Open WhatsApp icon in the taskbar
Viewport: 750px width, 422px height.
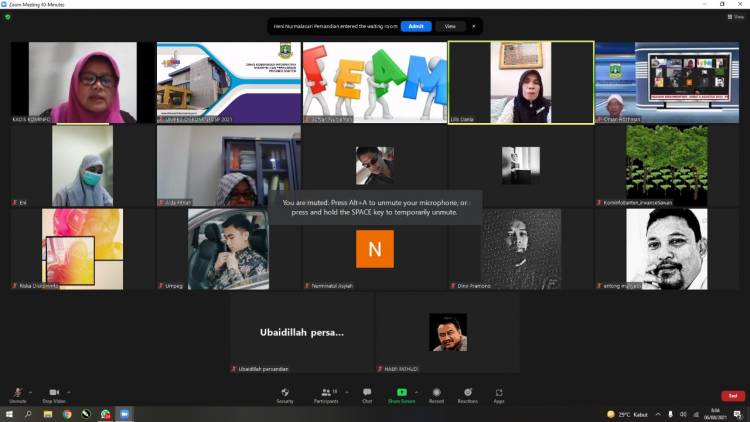pyautogui.click(x=105, y=414)
